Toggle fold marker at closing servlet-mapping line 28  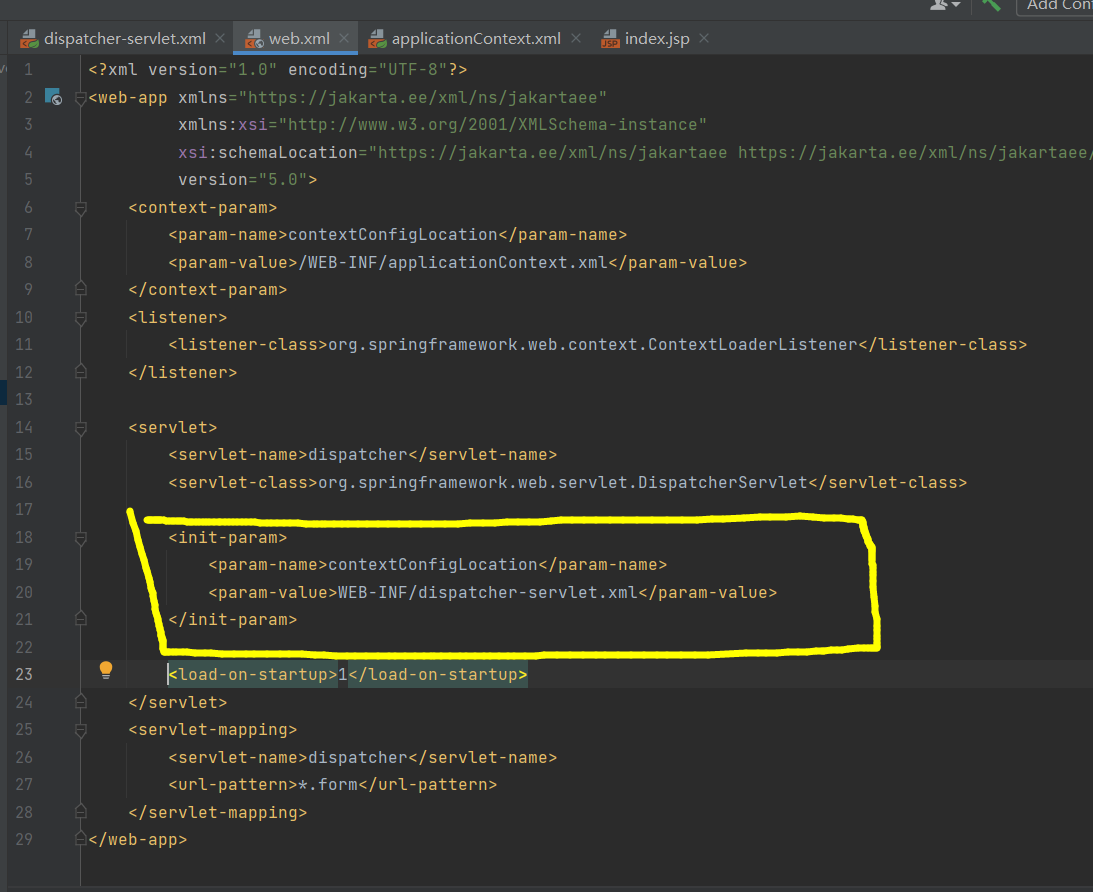81,813
